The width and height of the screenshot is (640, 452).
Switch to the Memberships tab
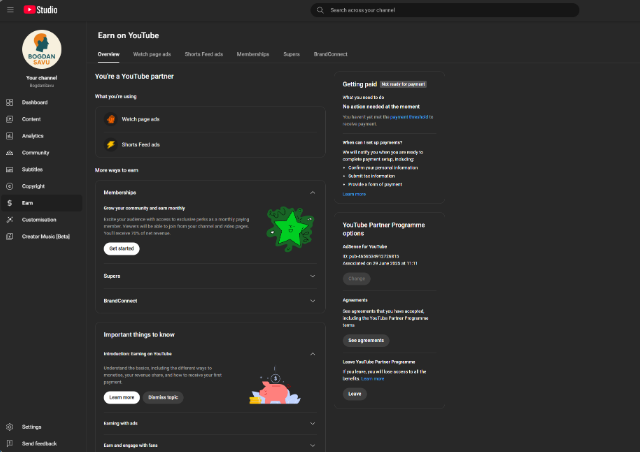pyautogui.click(x=253, y=54)
